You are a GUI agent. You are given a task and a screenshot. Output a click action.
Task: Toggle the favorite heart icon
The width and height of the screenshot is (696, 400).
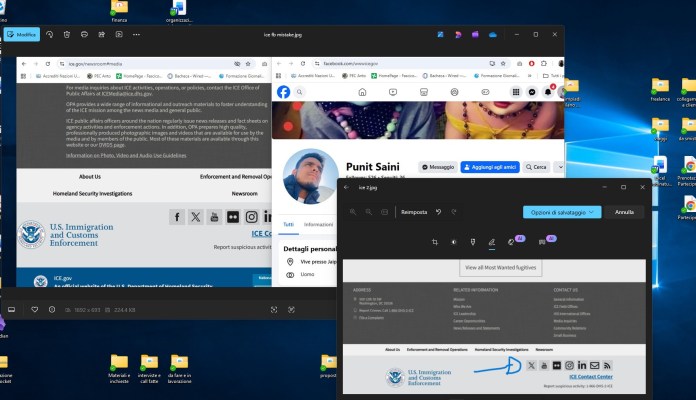click(x=35, y=309)
